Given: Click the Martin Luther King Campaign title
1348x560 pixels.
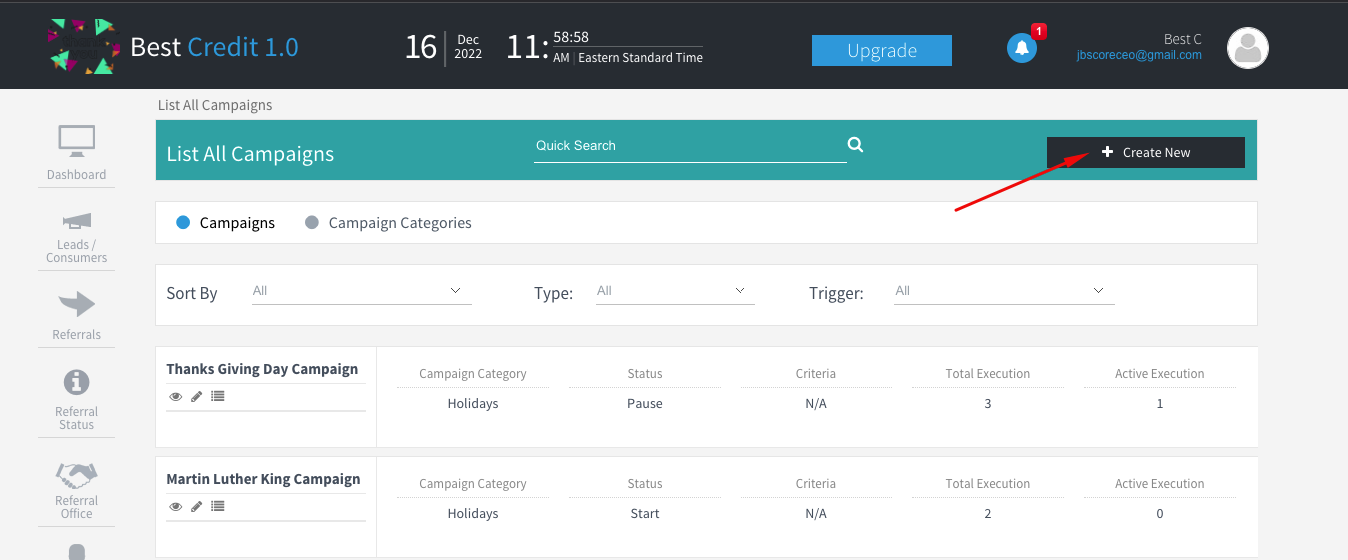Looking at the screenshot, I should tap(263, 479).
